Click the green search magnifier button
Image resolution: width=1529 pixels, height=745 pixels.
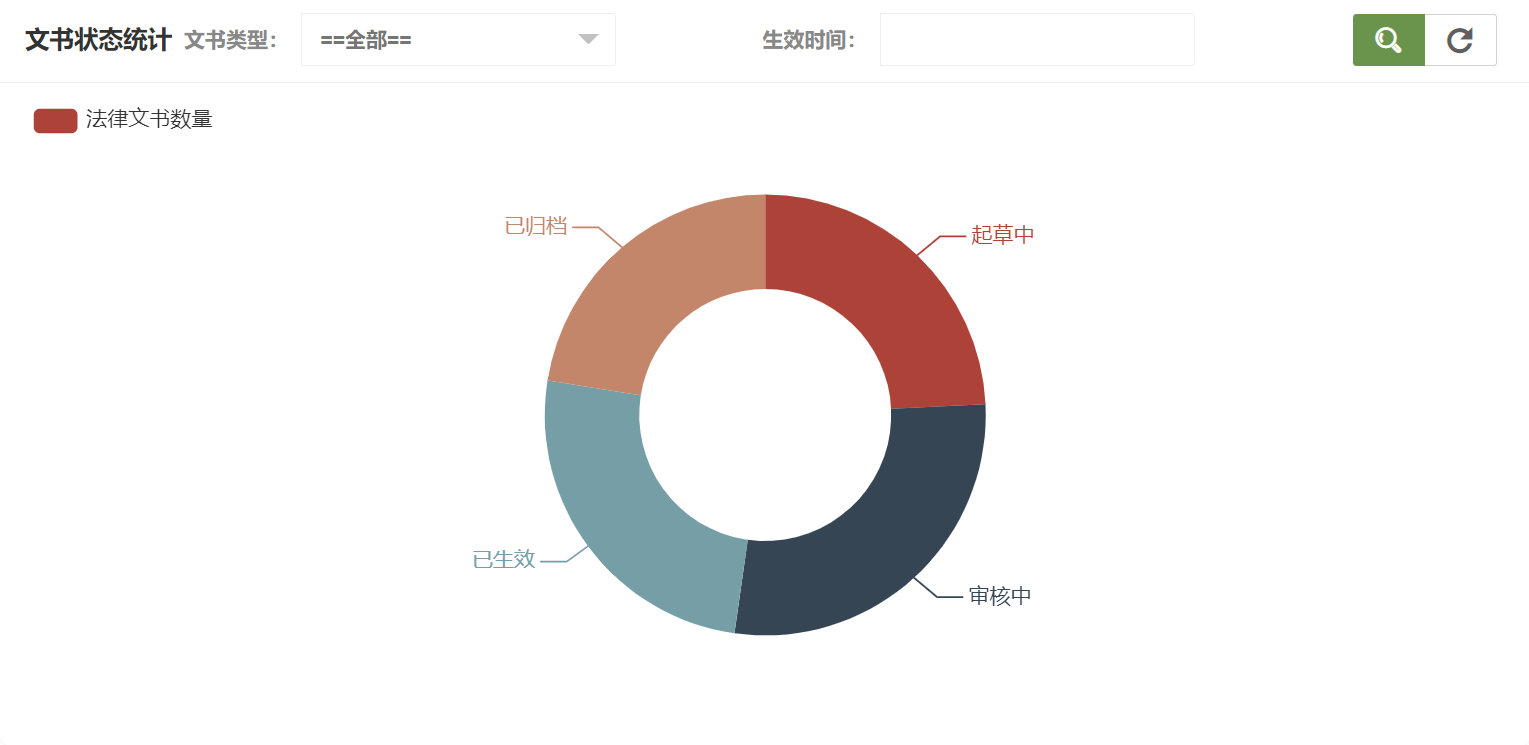coord(1388,40)
